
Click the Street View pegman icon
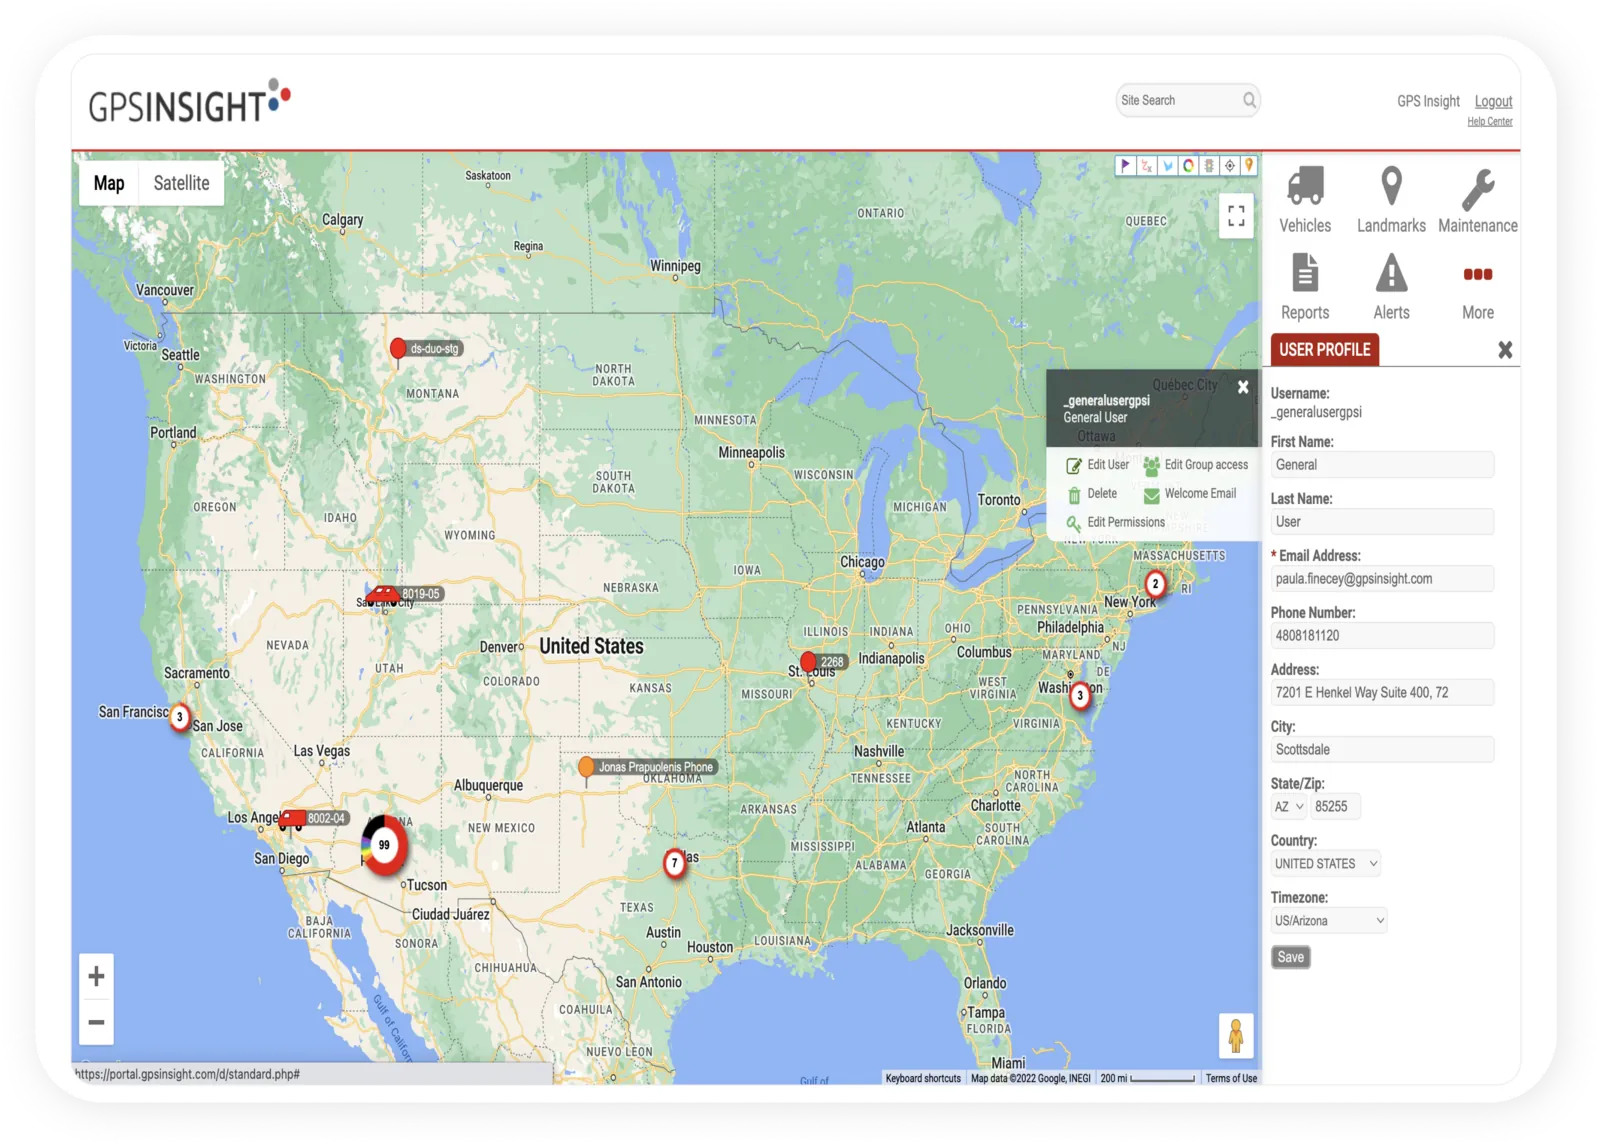pos(1236,1036)
